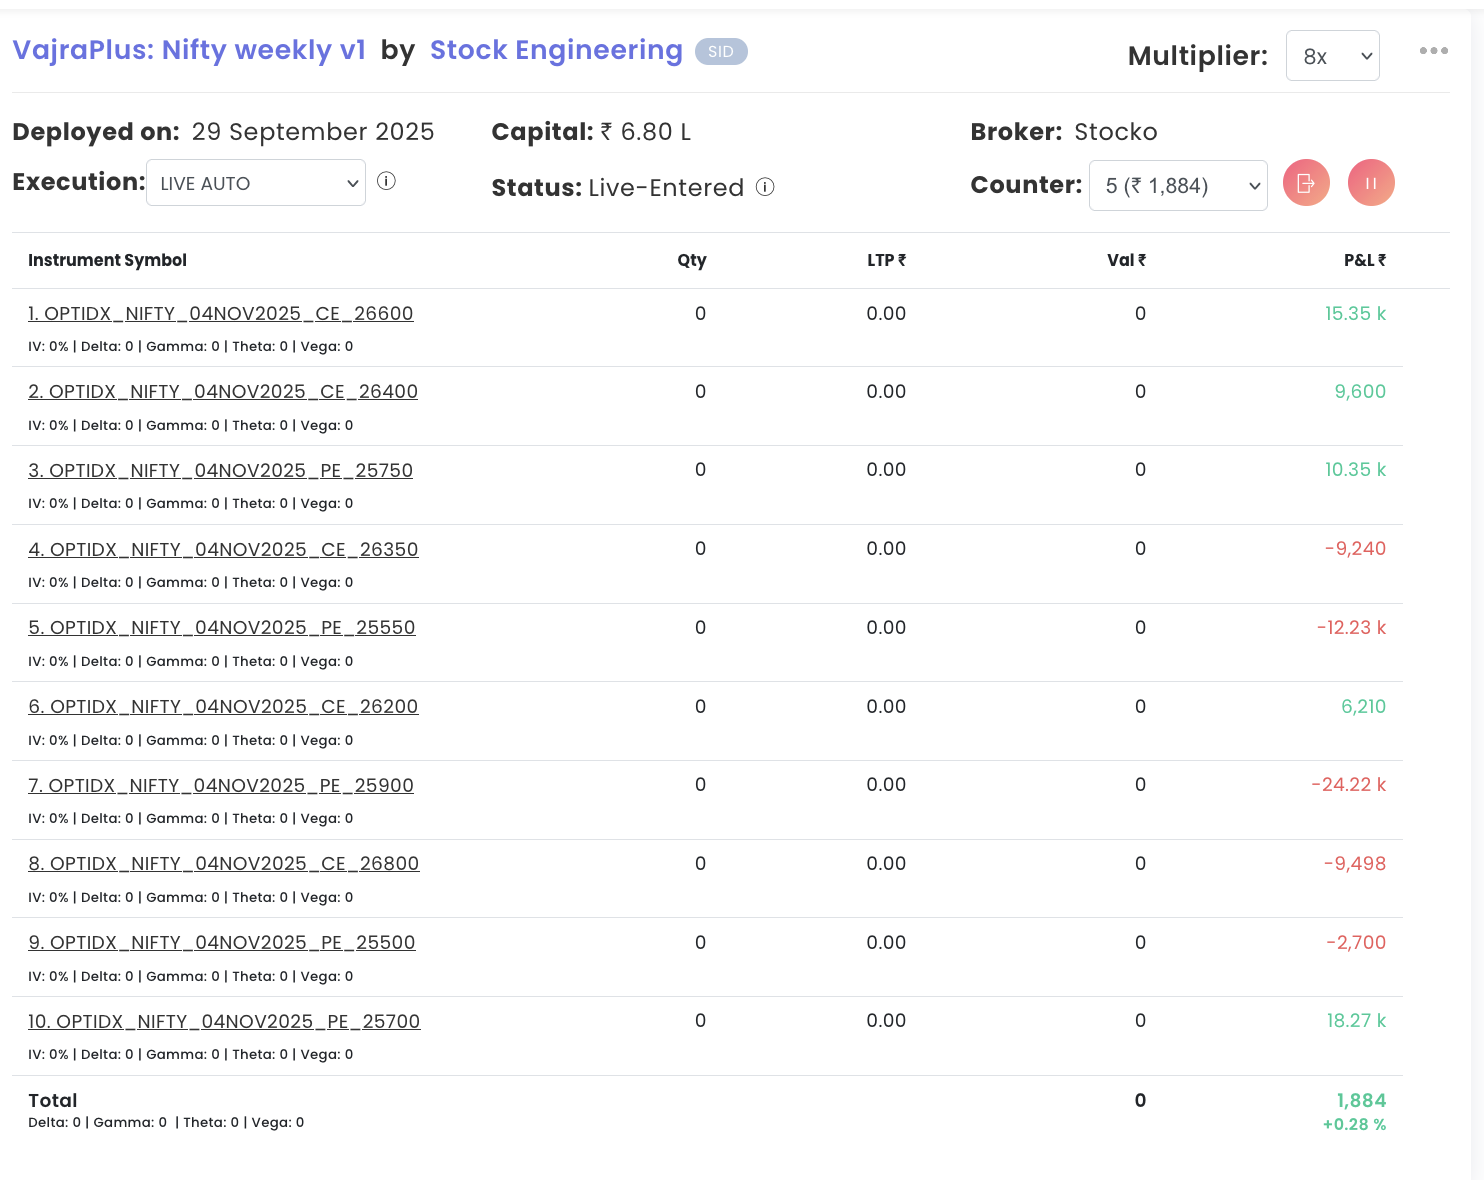The image size is (1484, 1180).
Task: Open VajraPlus: Nifty weekly v1 strategy link
Action: (x=189, y=50)
